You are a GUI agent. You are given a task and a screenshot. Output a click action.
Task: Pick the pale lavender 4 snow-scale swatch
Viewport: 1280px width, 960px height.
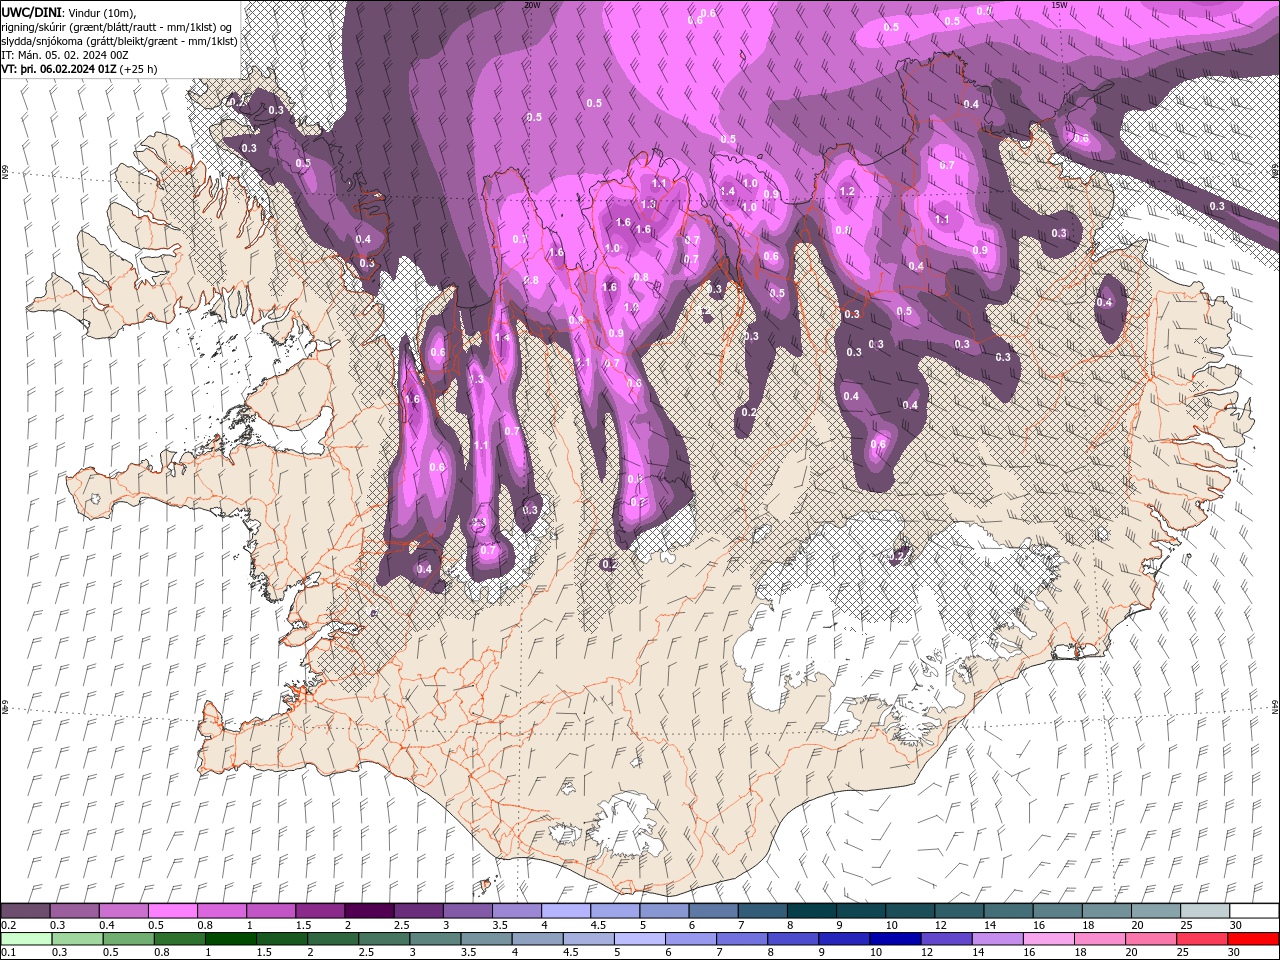pos(564,910)
